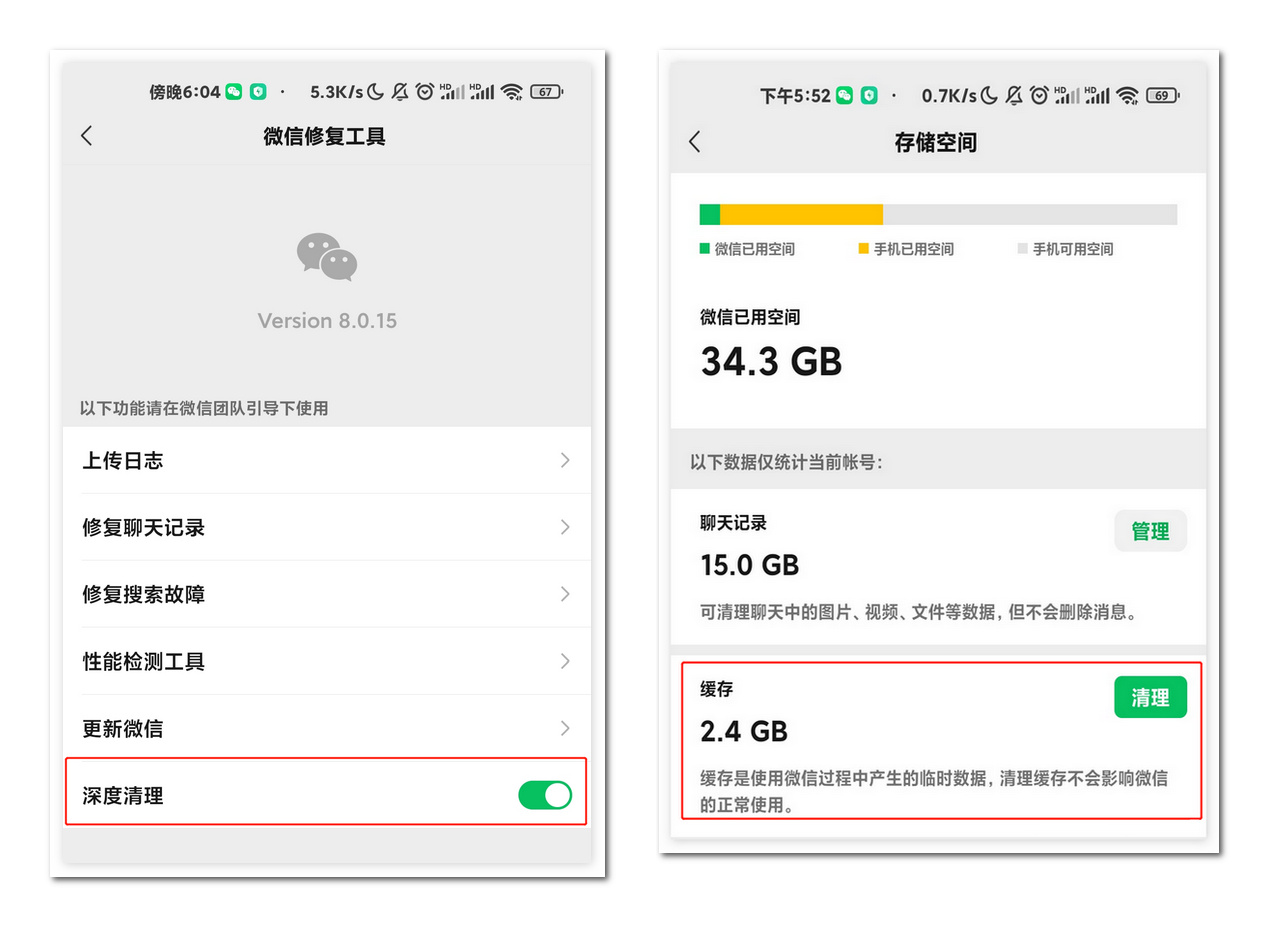Image resolution: width=1270 pixels, height=928 pixels.
Task: Open 上传日志 via its chevron
Action: tap(565, 460)
